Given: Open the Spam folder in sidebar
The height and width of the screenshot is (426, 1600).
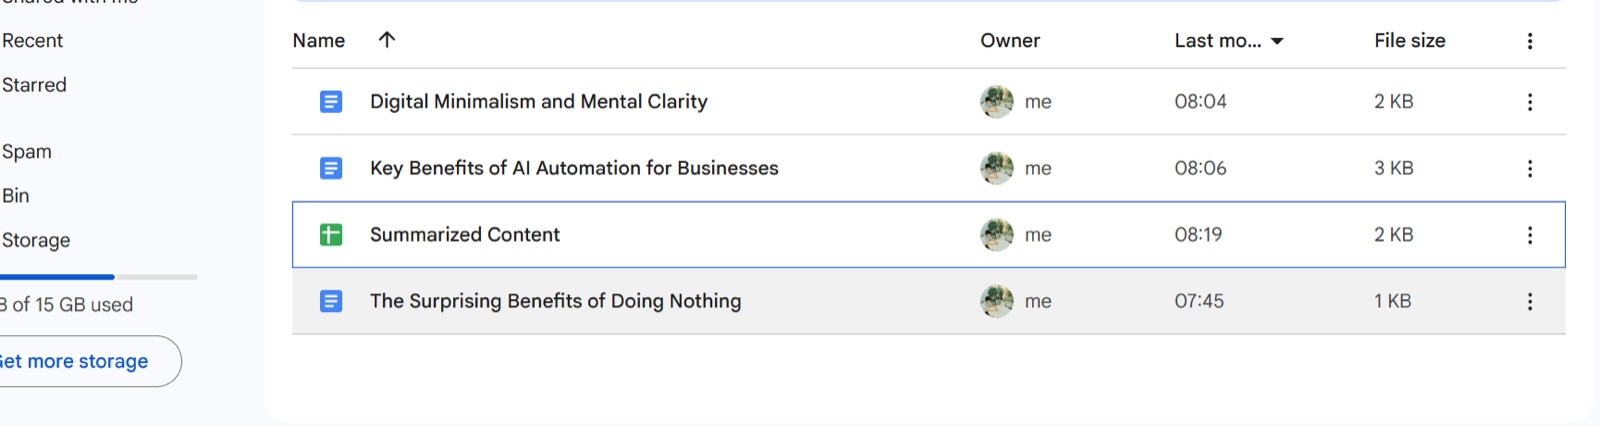Looking at the screenshot, I should 26,152.
